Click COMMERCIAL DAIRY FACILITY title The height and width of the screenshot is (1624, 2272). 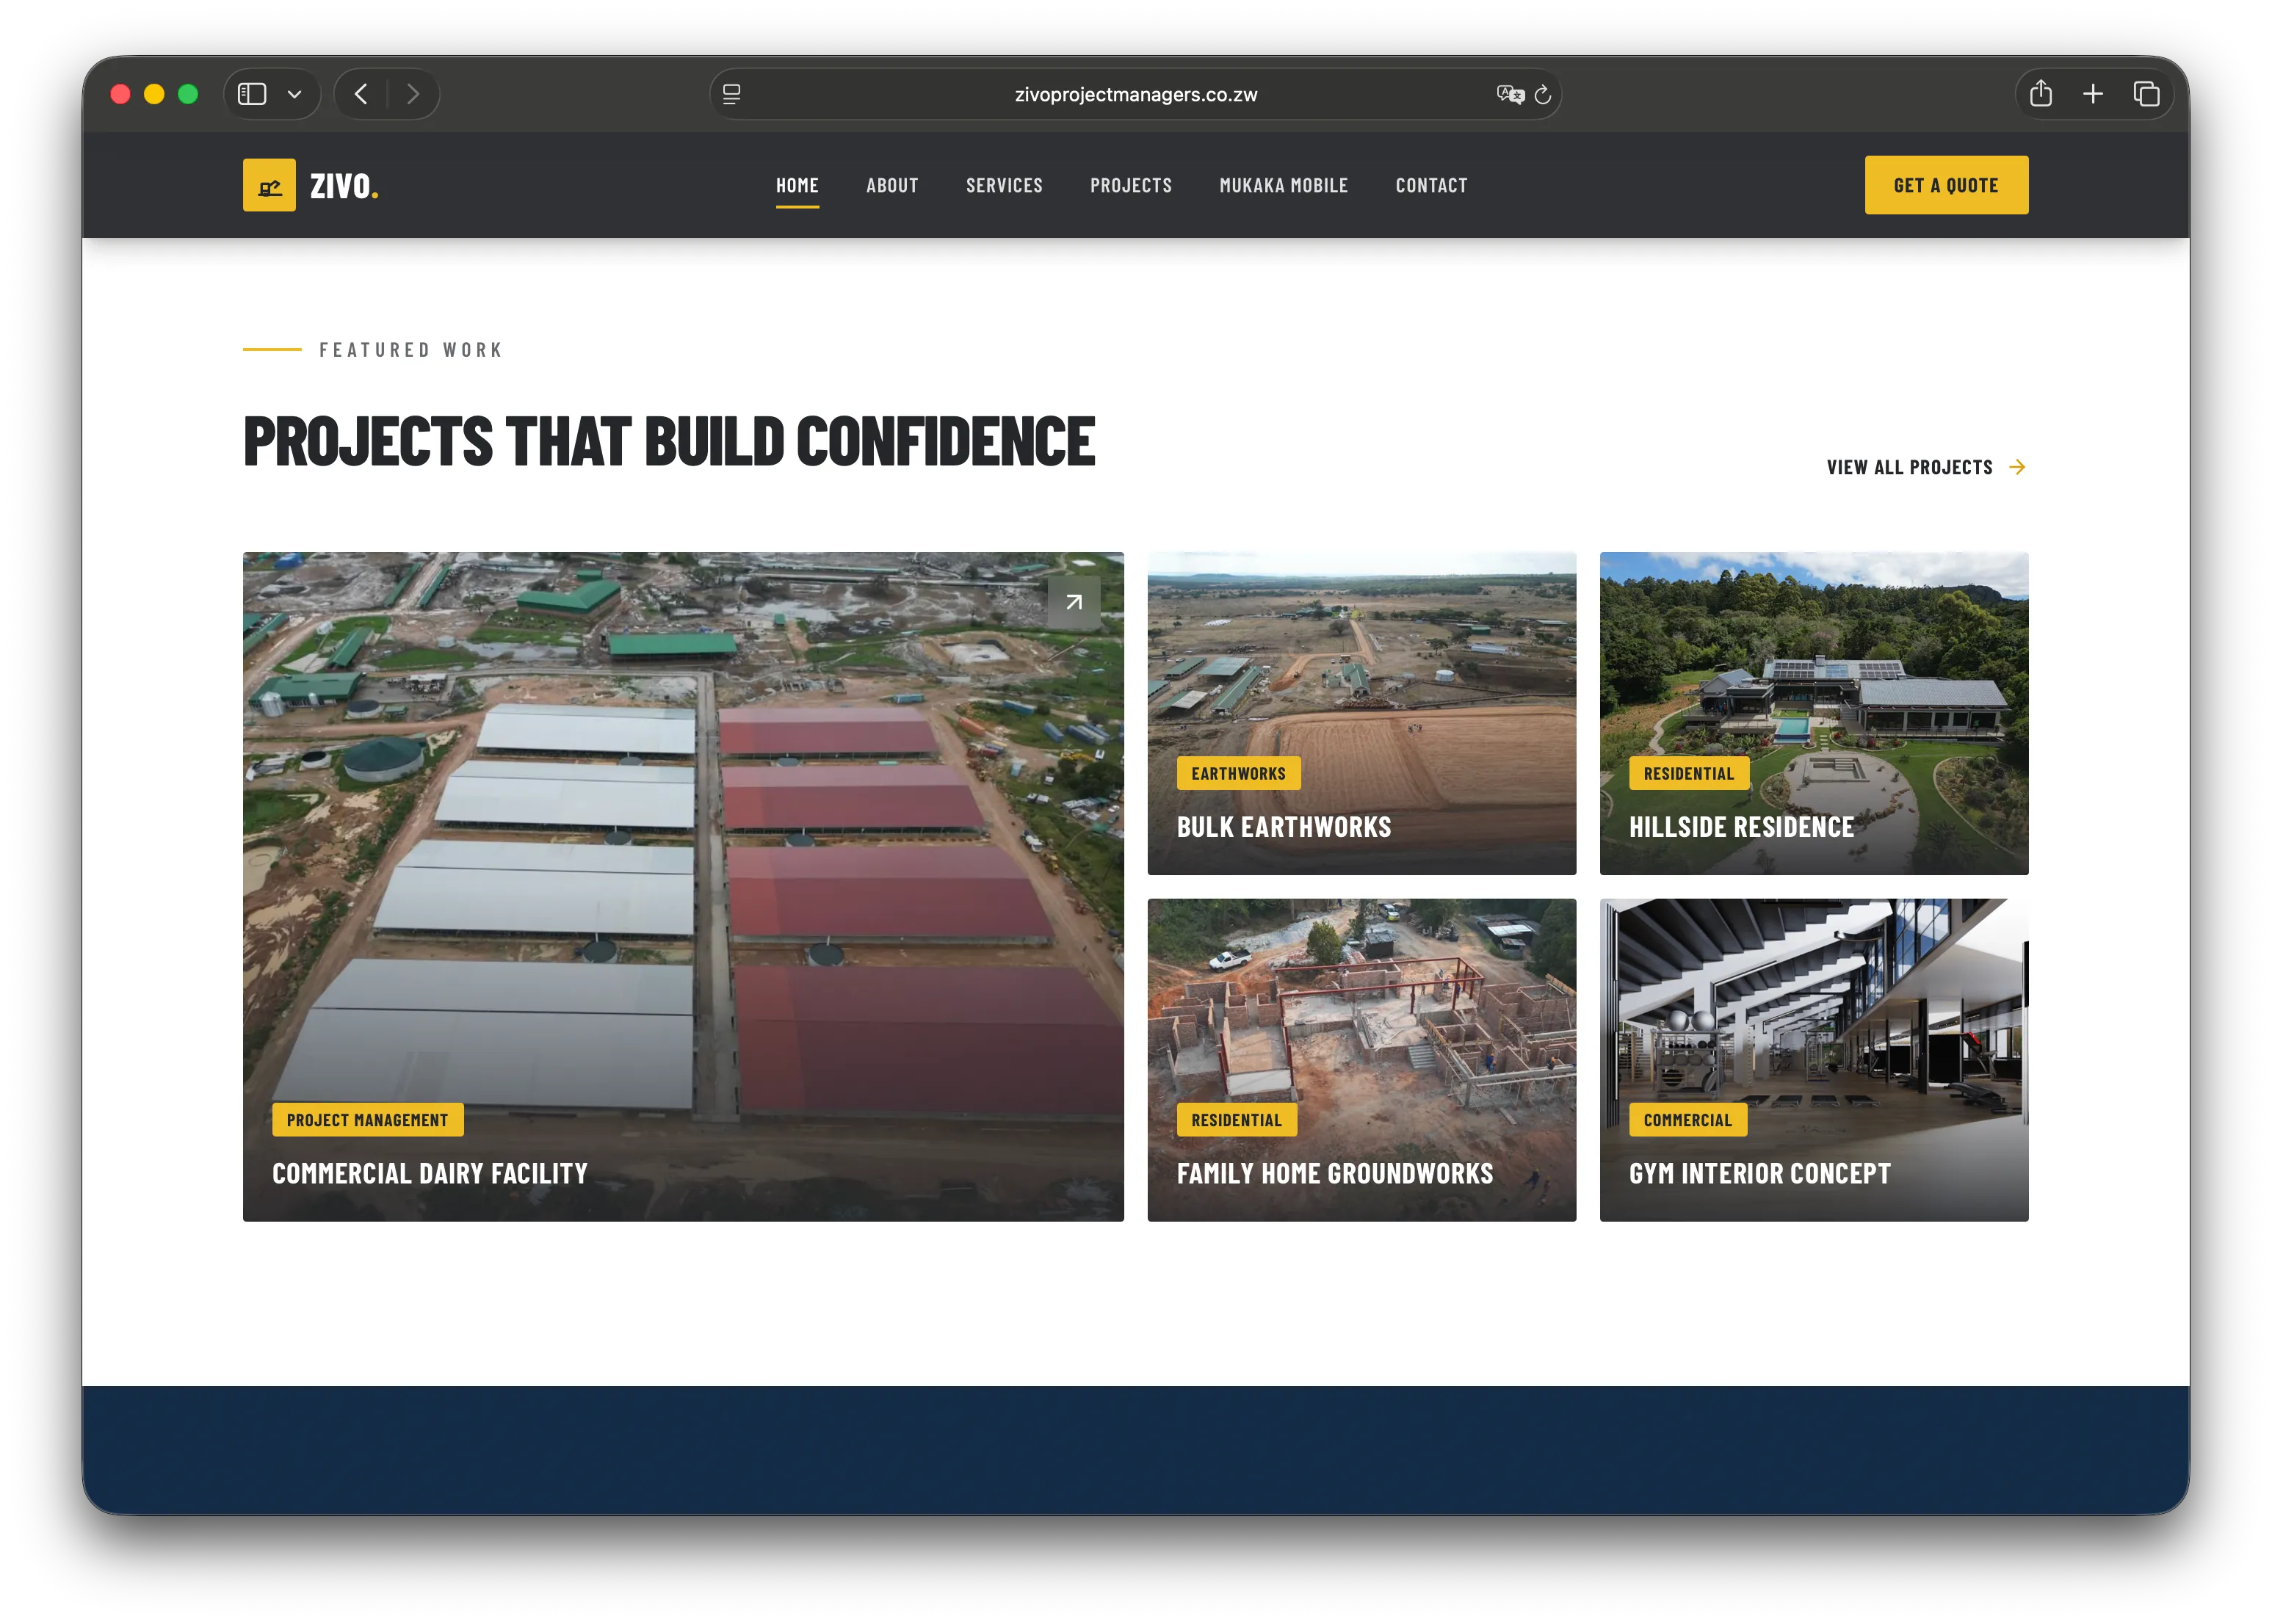point(430,1173)
